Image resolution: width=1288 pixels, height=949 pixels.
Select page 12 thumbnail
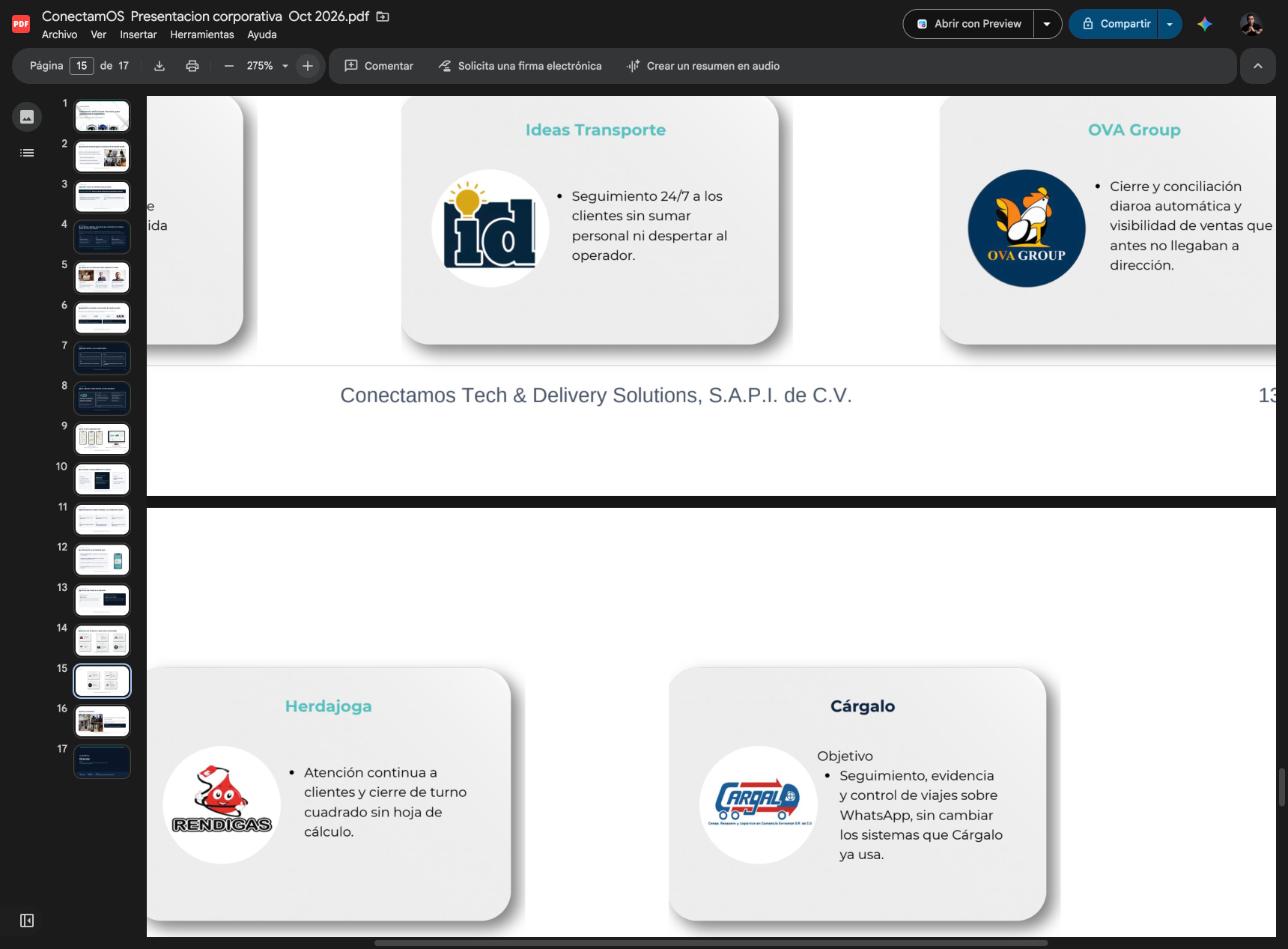click(102, 560)
